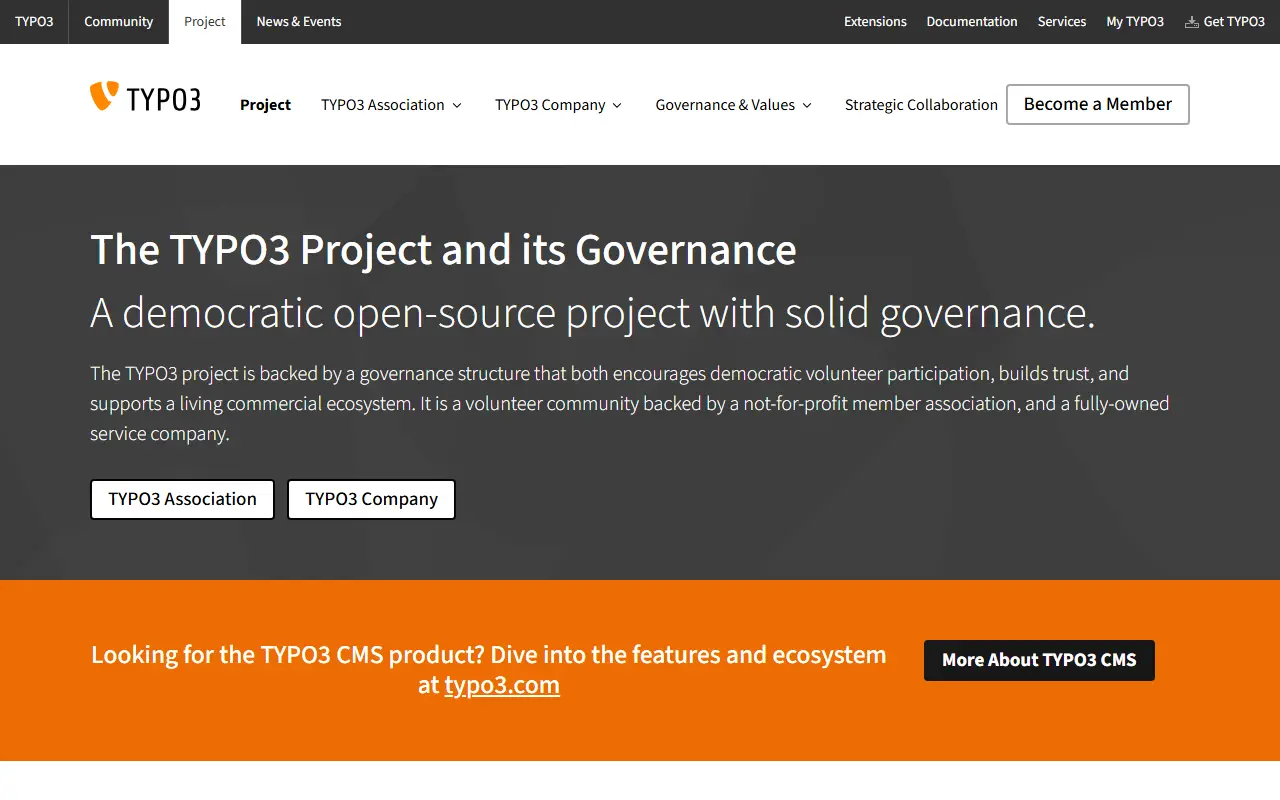Select the Project tab in top bar
1280x800 pixels.
point(205,22)
